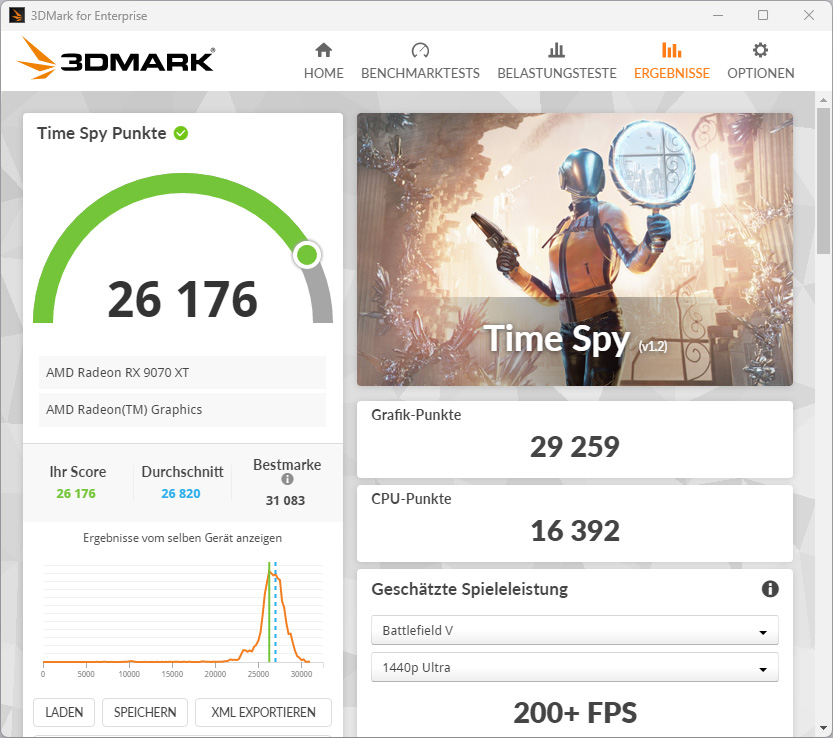Click the scrollbar down arrow
The width and height of the screenshot is (833, 738).
pos(823,728)
